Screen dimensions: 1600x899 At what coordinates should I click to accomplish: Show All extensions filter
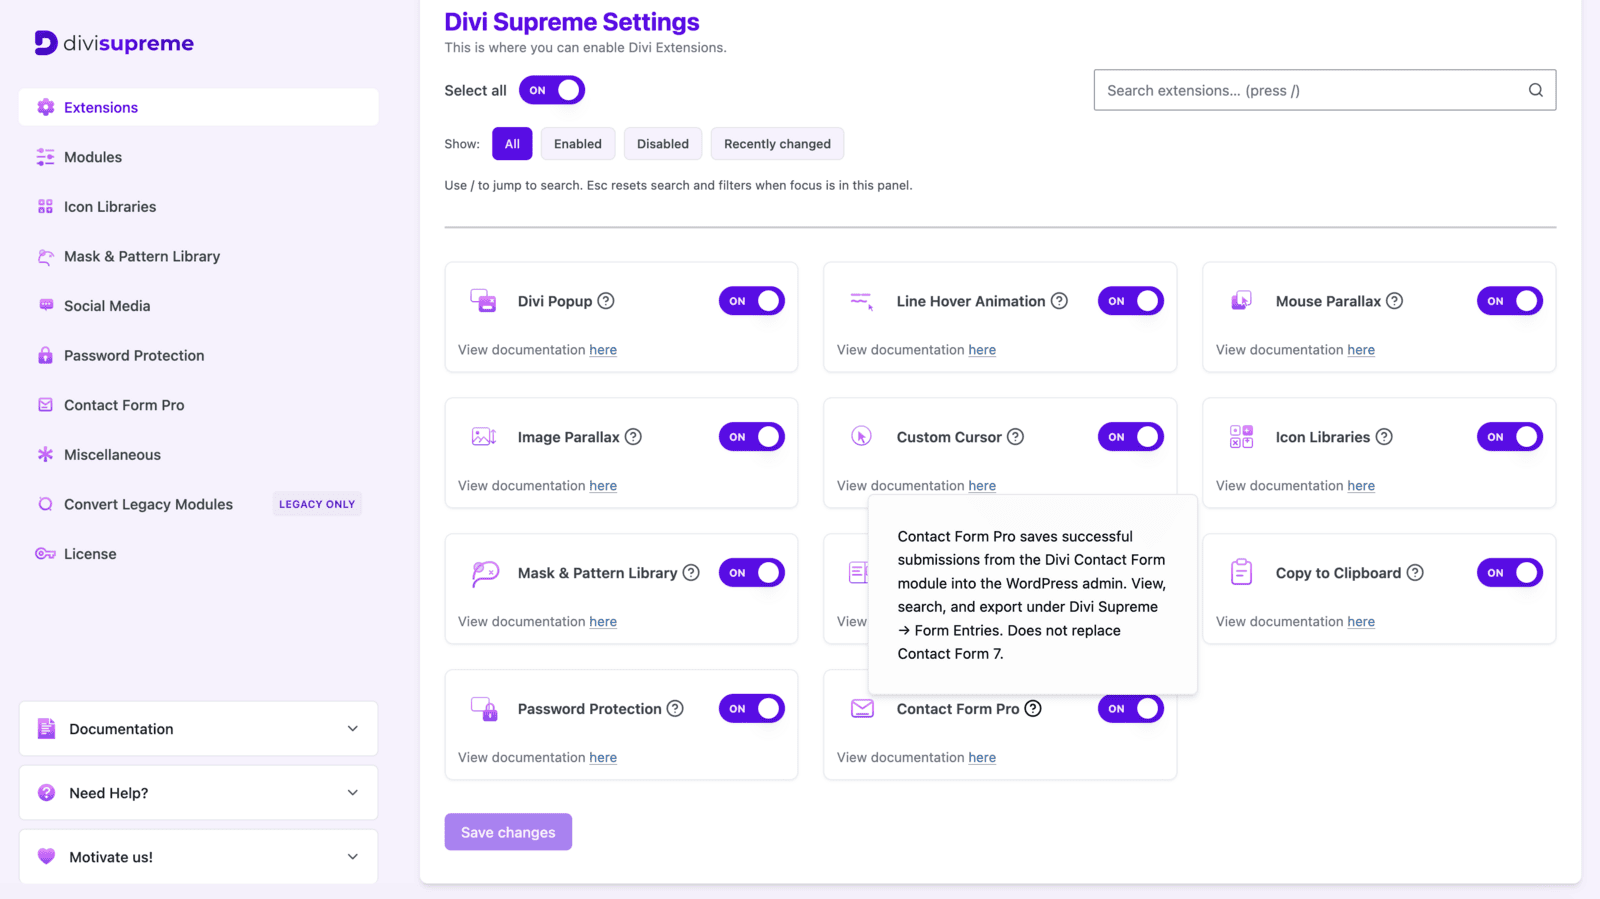pyautogui.click(x=512, y=144)
